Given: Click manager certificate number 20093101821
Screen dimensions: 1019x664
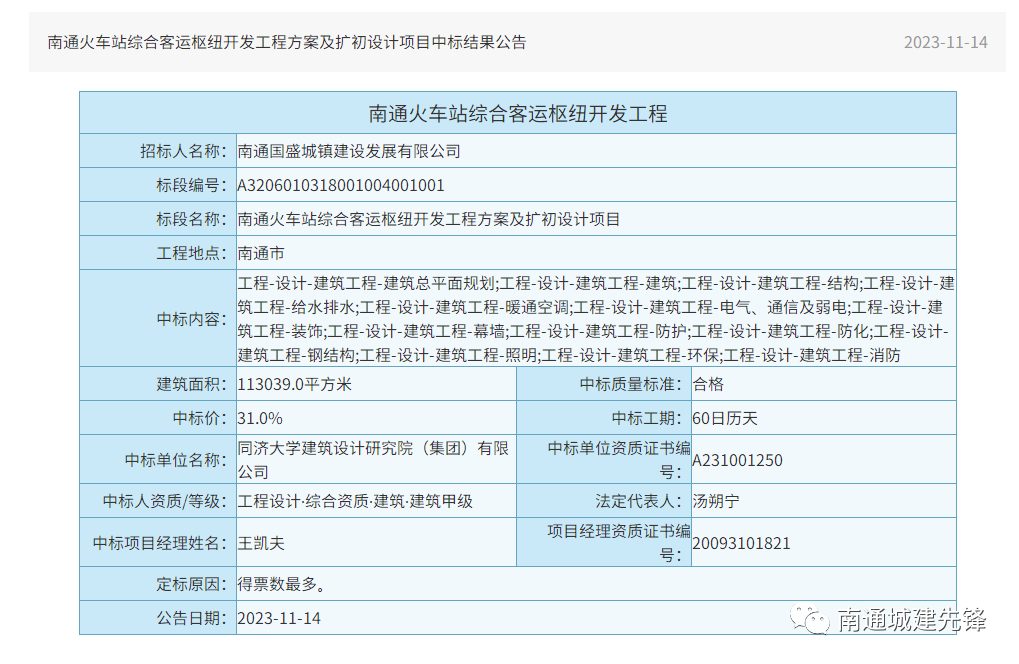Looking at the screenshot, I should tap(741, 544).
